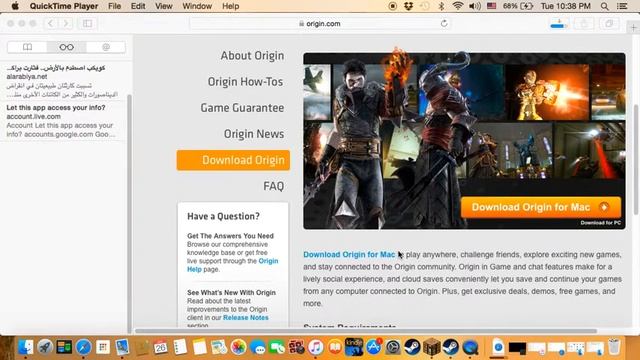Open the alarabiya.net reading list item
Viewport: 640px width, 360px height.
(64, 81)
